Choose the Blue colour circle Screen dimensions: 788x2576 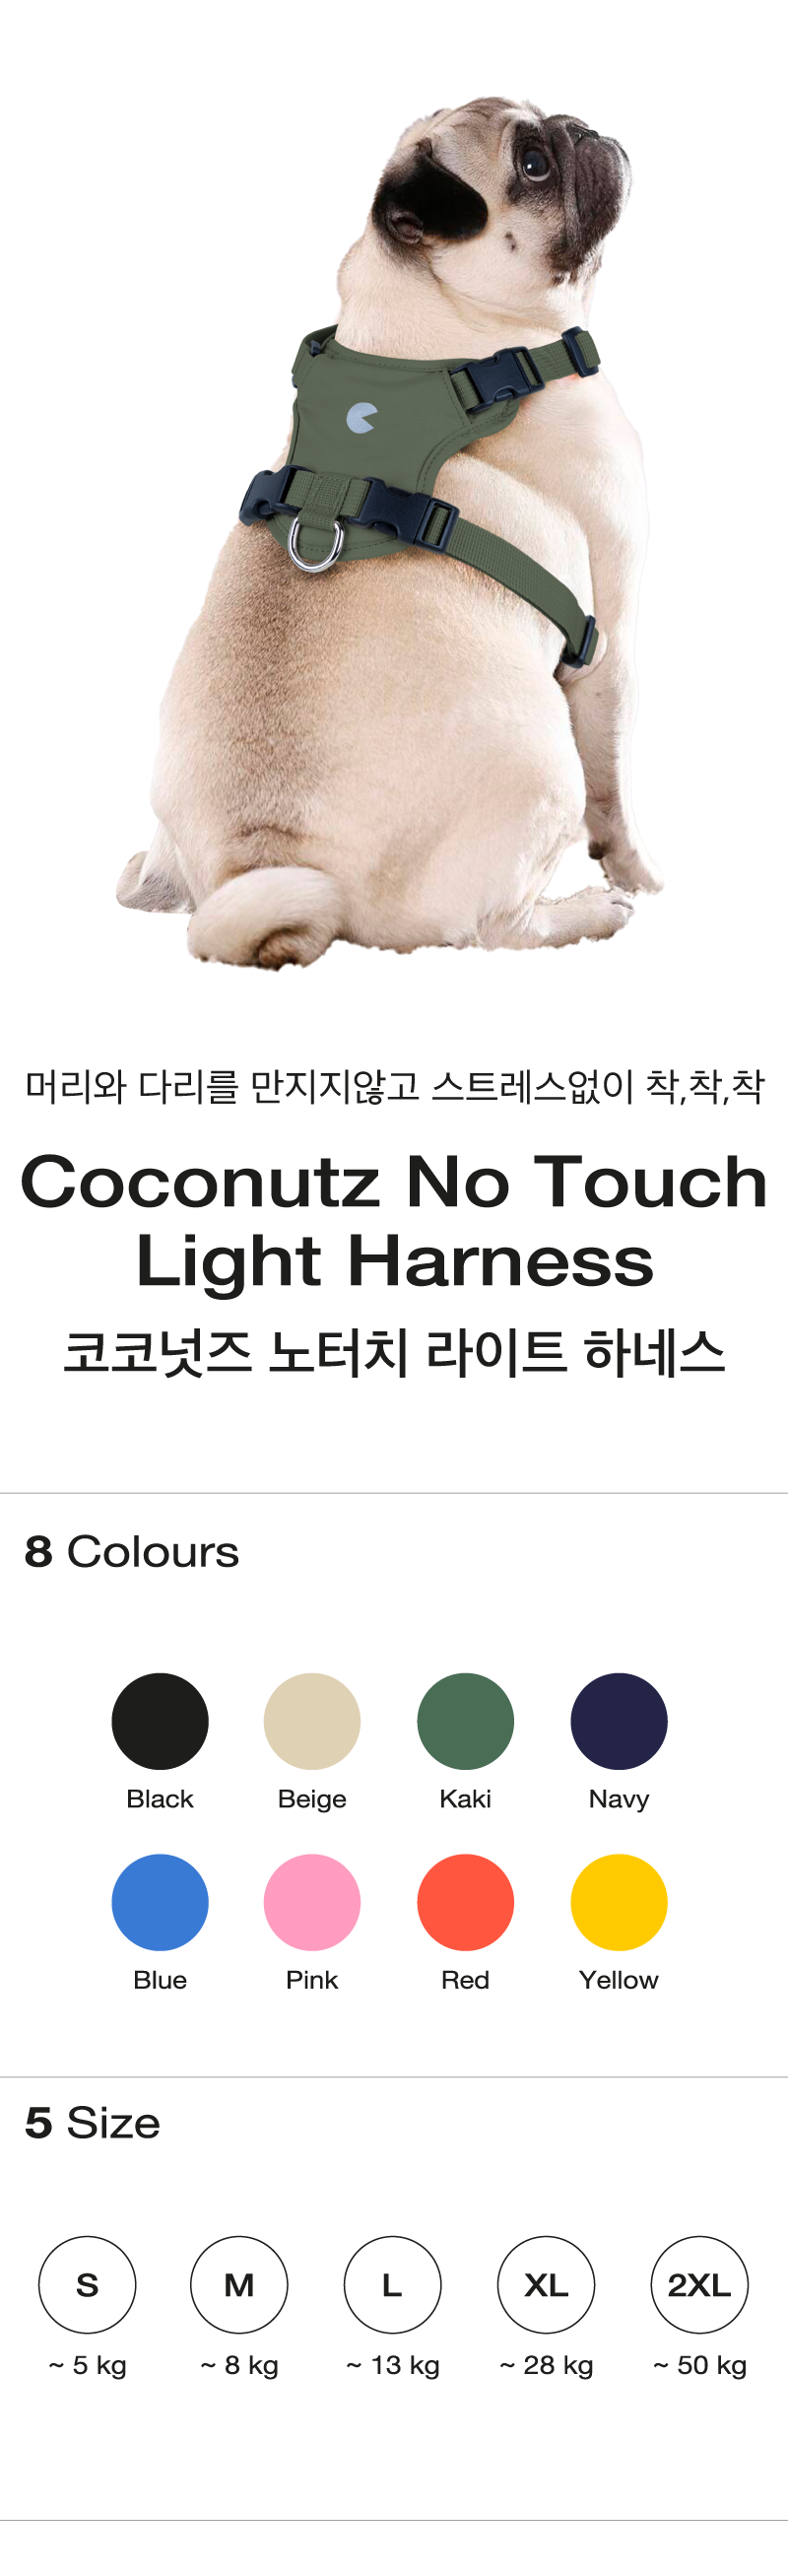(x=160, y=1902)
